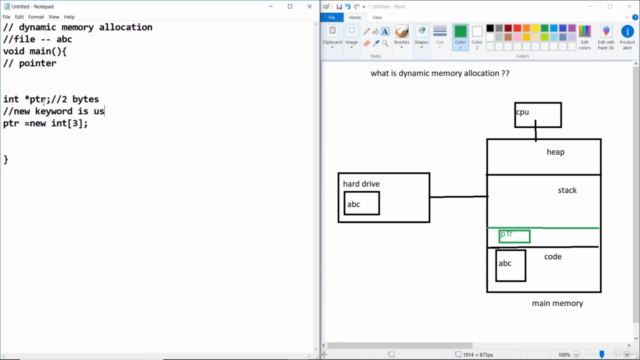
Task: Click the 'void main(){' line in Notepad
Action: point(35,51)
